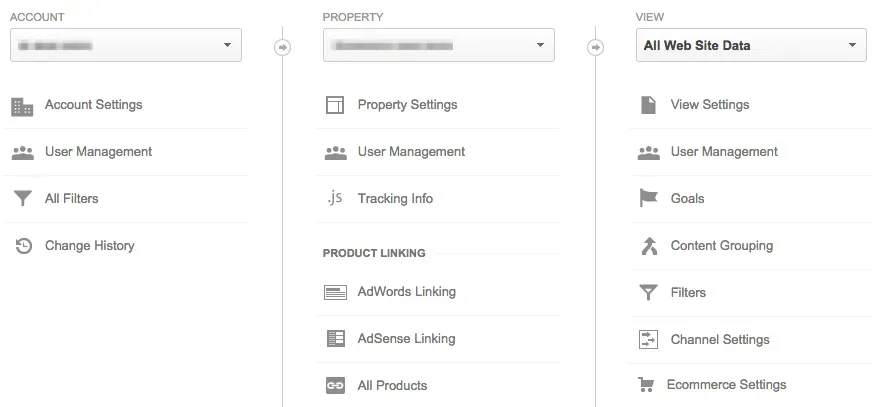Click the Tracking Info .js icon

point(335,198)
